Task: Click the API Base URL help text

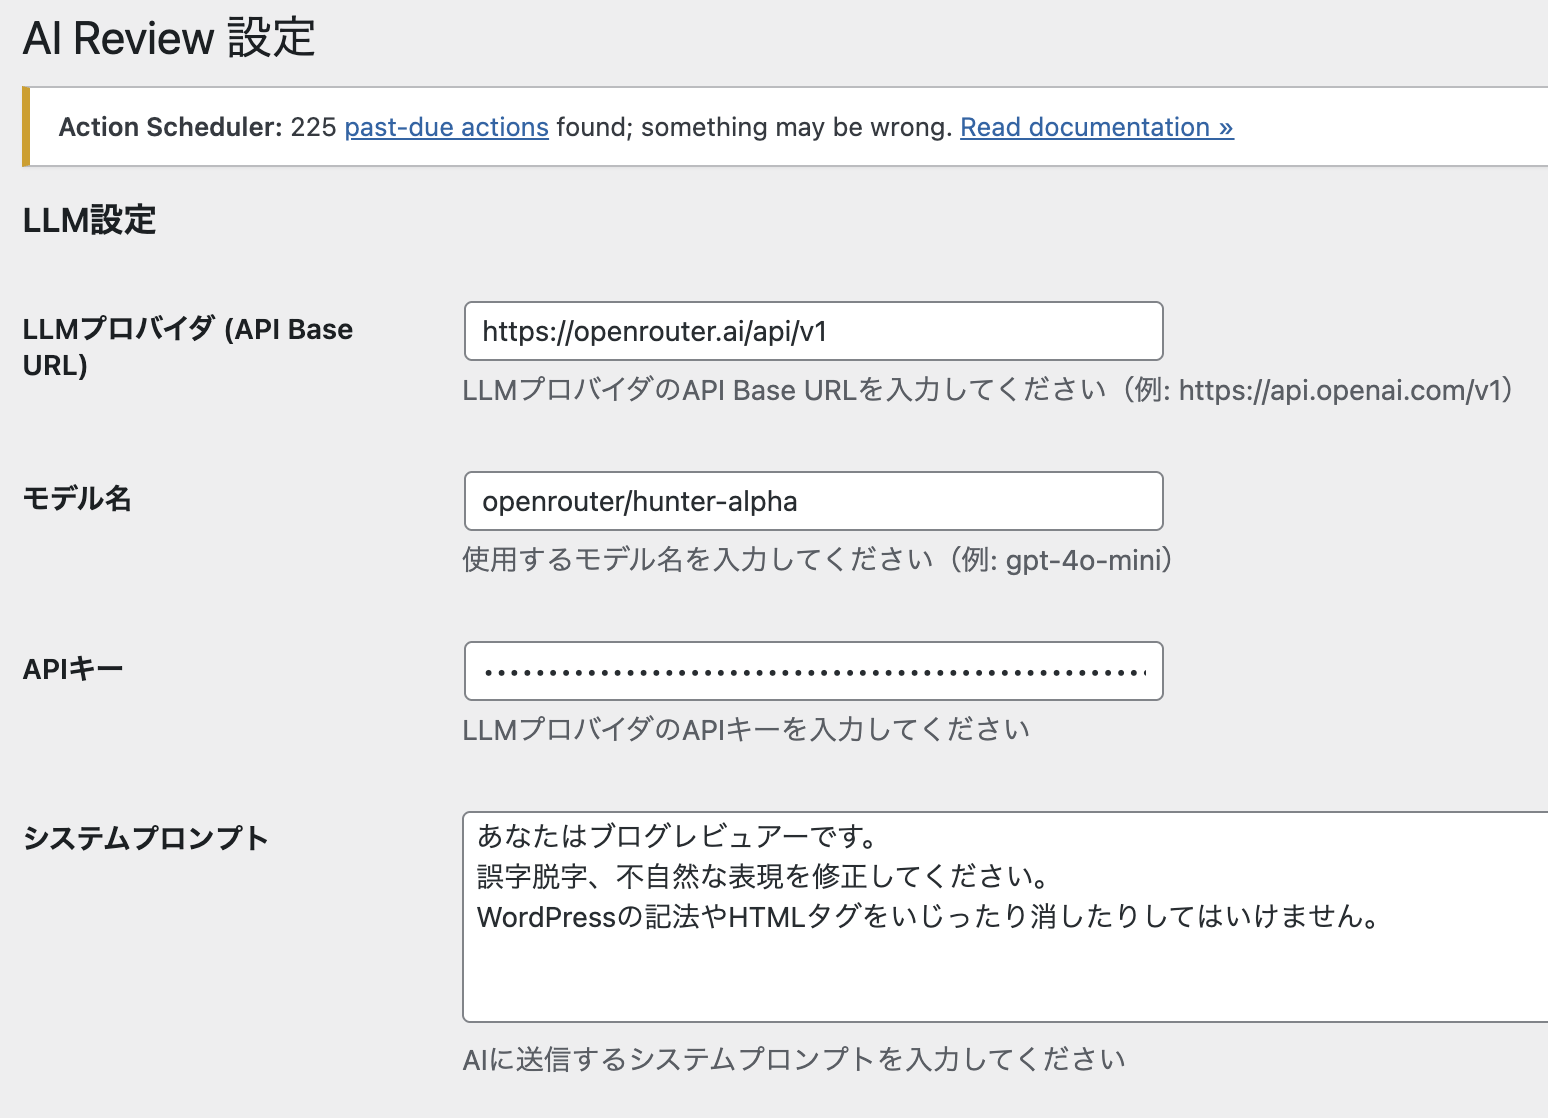Action: [x=987, y=390]
